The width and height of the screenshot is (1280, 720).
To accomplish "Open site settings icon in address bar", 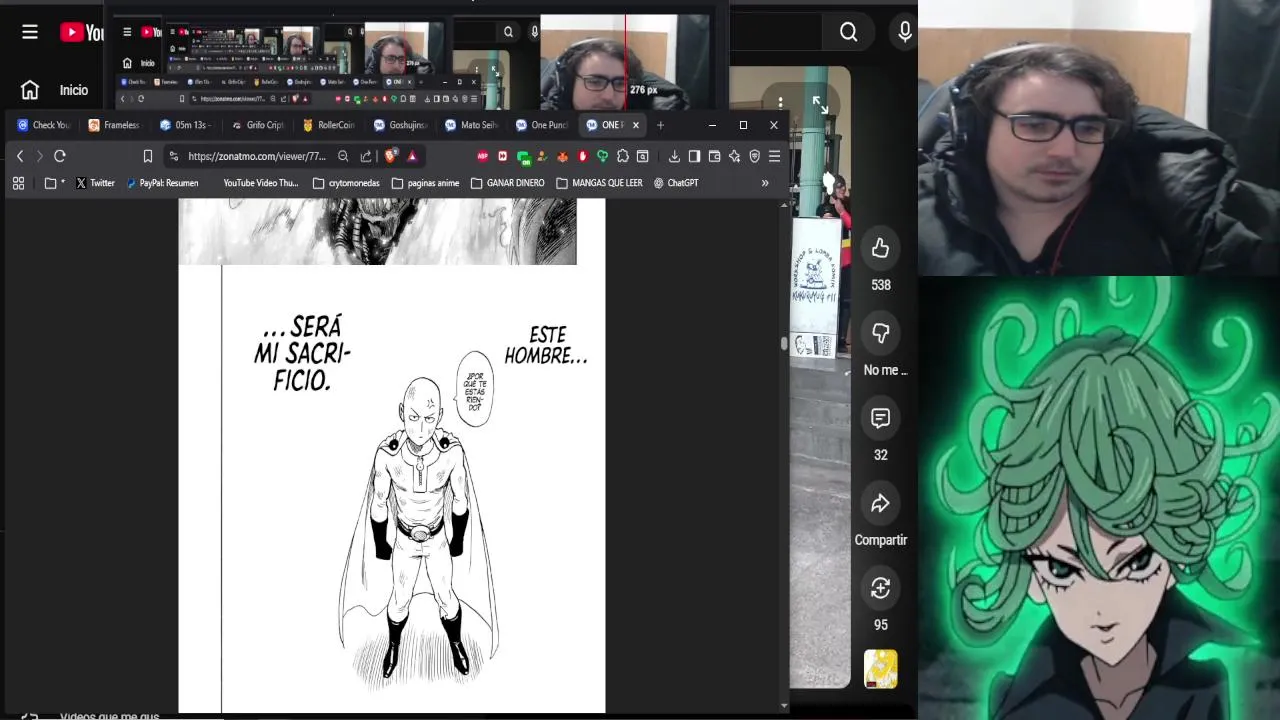I will tap(174, 156).
